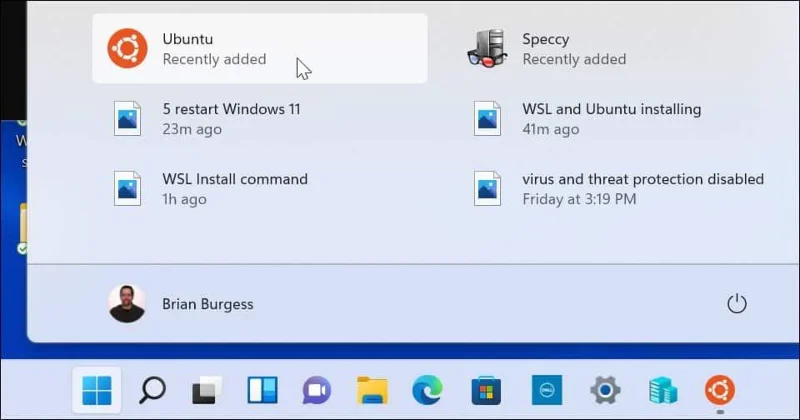Open Microsoft Store from the taskbar
800x420 pixels.
[486, 390]
